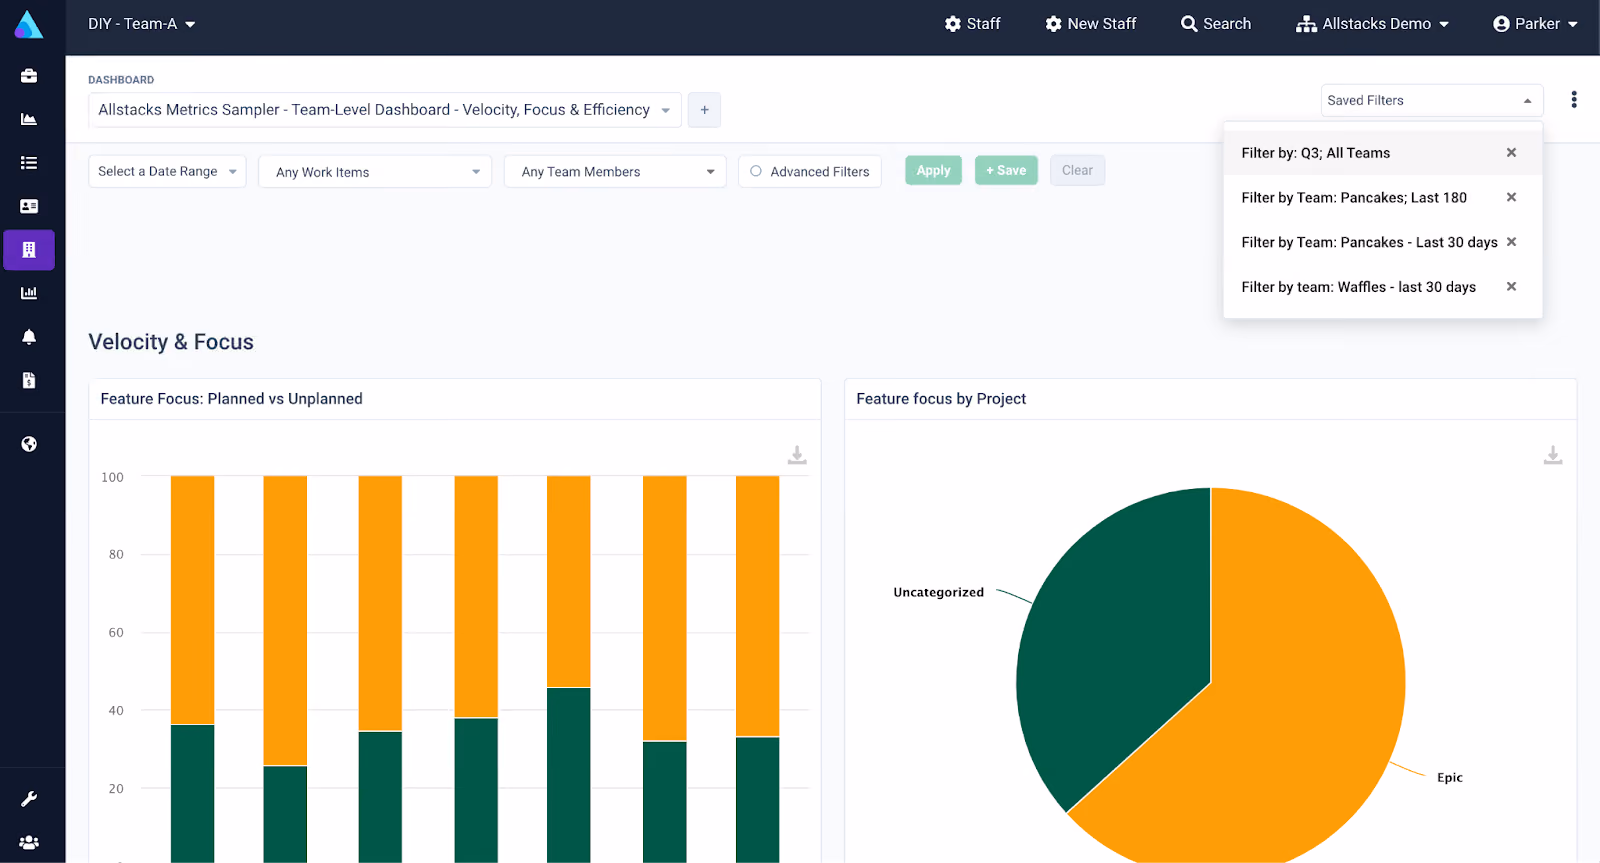Download the Planned vs Unplanned chart

click(x=797, y=455)
